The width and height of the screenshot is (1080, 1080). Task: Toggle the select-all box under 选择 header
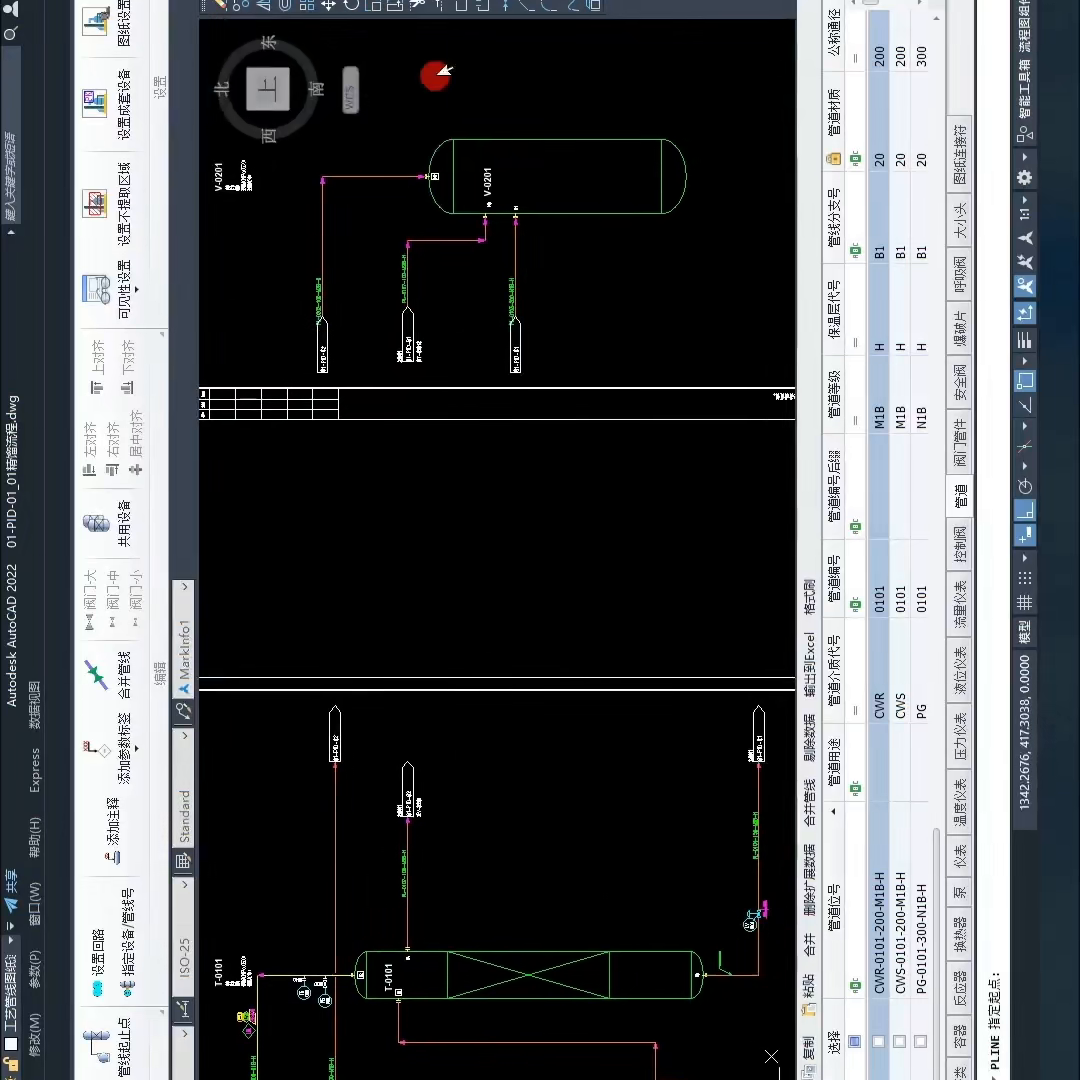[x=855, y=1041]
